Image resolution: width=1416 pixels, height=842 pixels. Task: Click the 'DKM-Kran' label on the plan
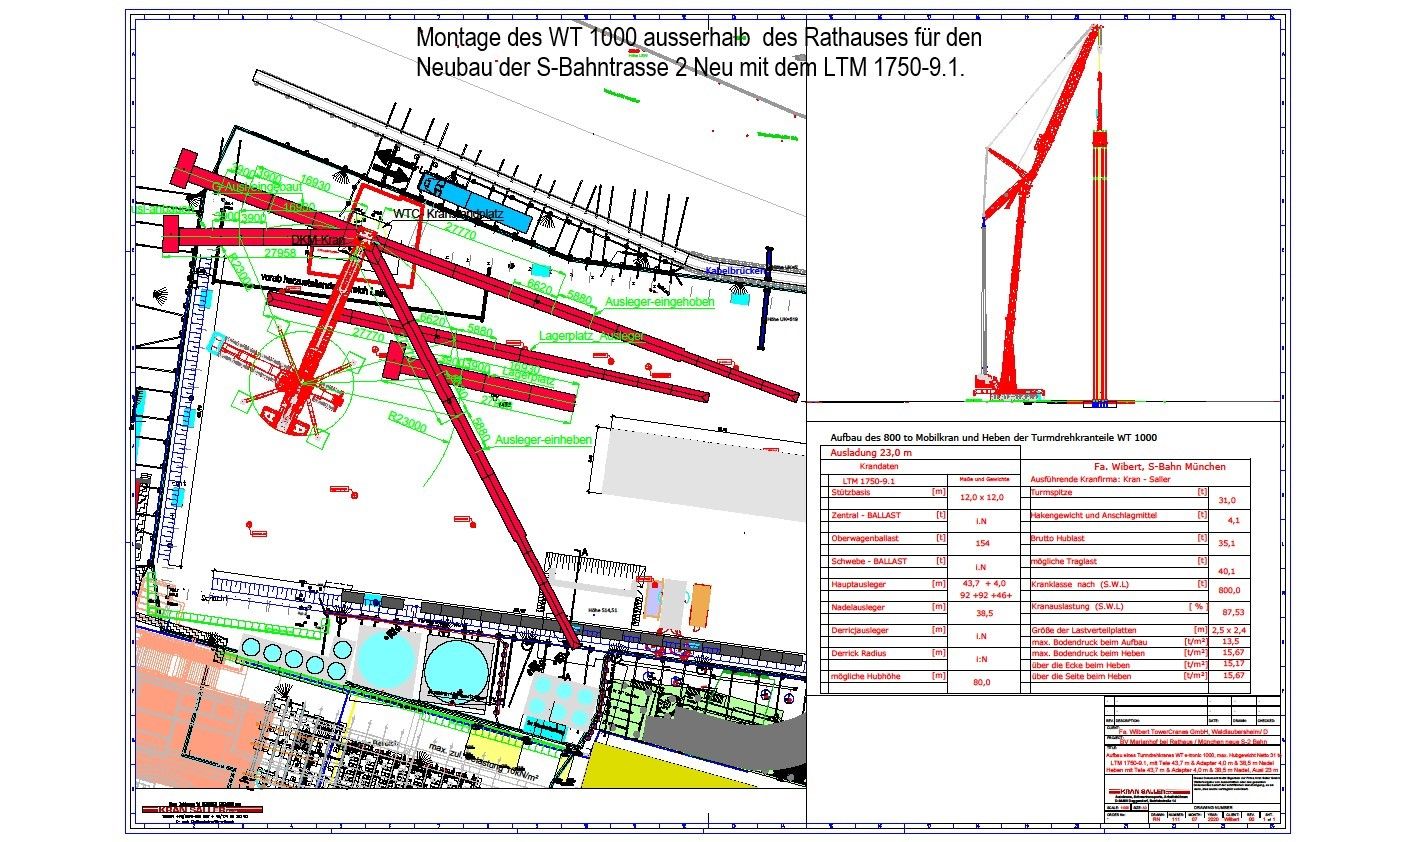pyautogui.click(x=318, y=242)
